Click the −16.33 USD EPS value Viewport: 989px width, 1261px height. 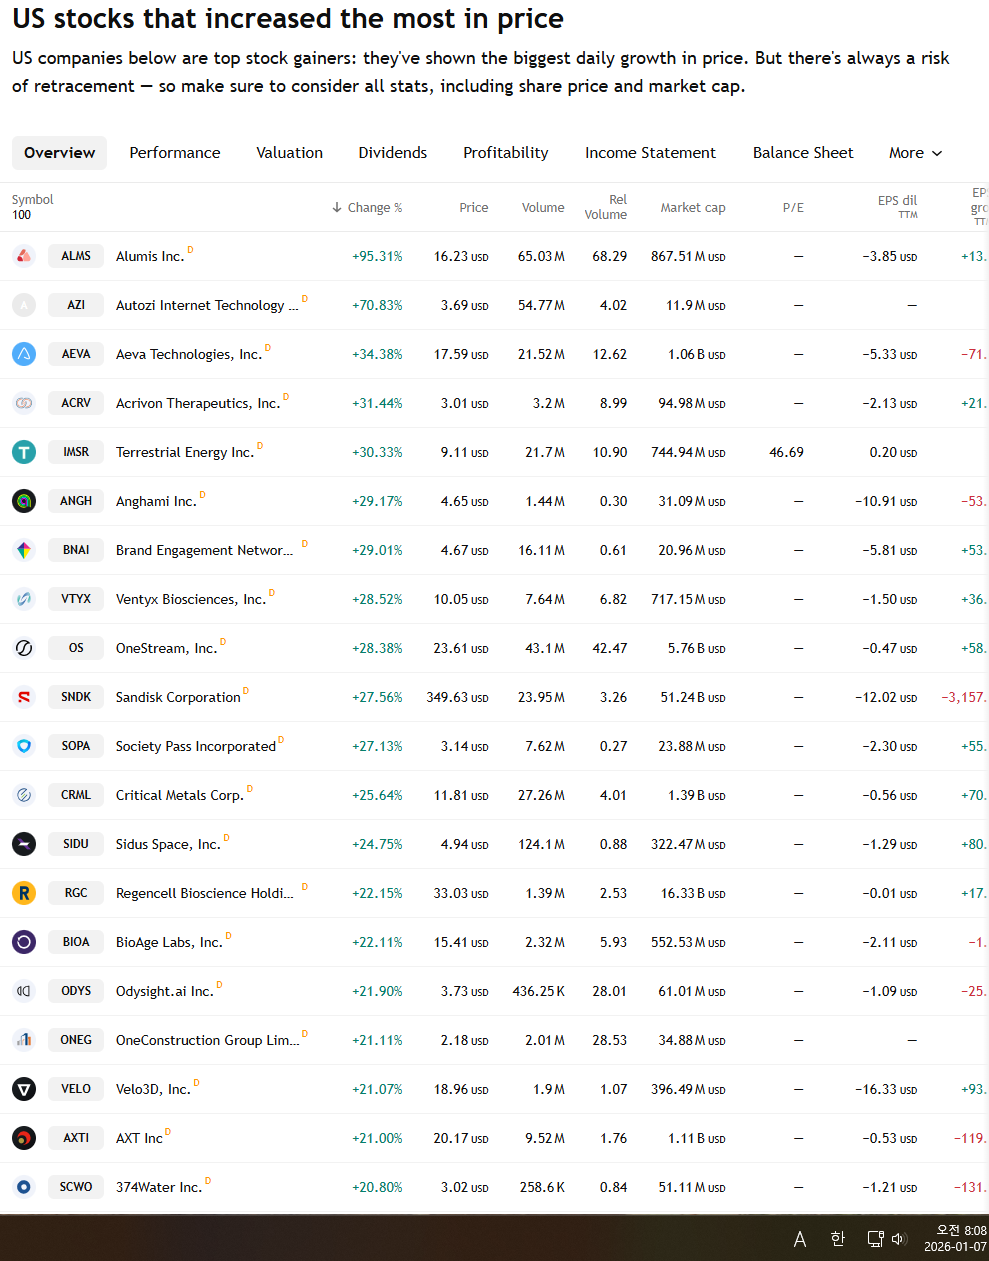[x=886, y=1090]
